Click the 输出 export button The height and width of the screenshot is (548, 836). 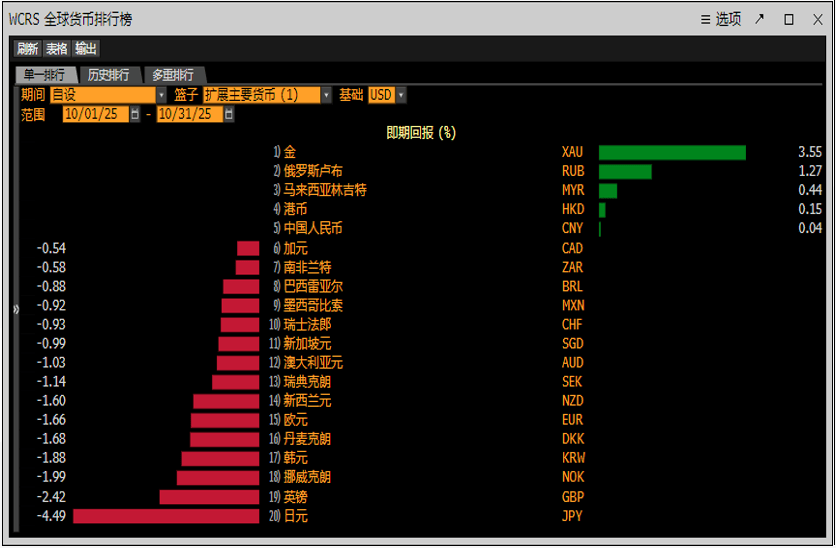[x=85, y=49]
